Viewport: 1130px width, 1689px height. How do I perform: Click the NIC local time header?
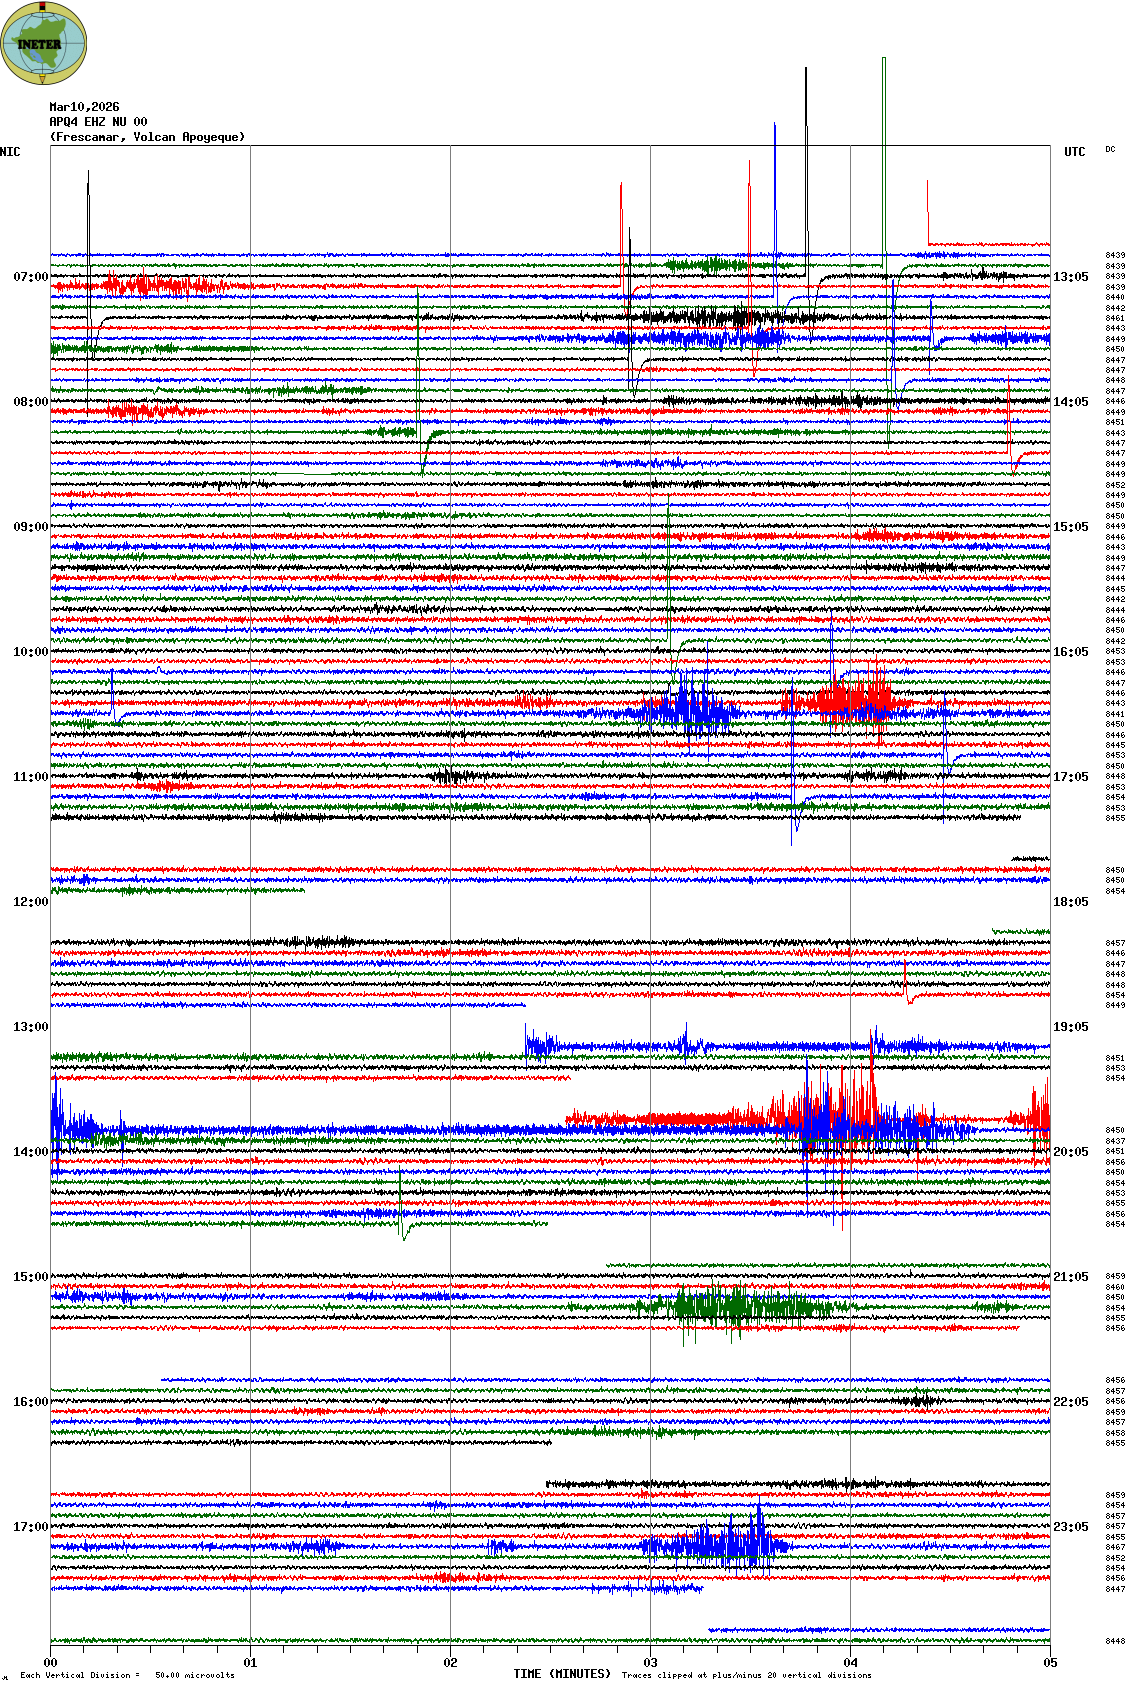coord(10,152)
